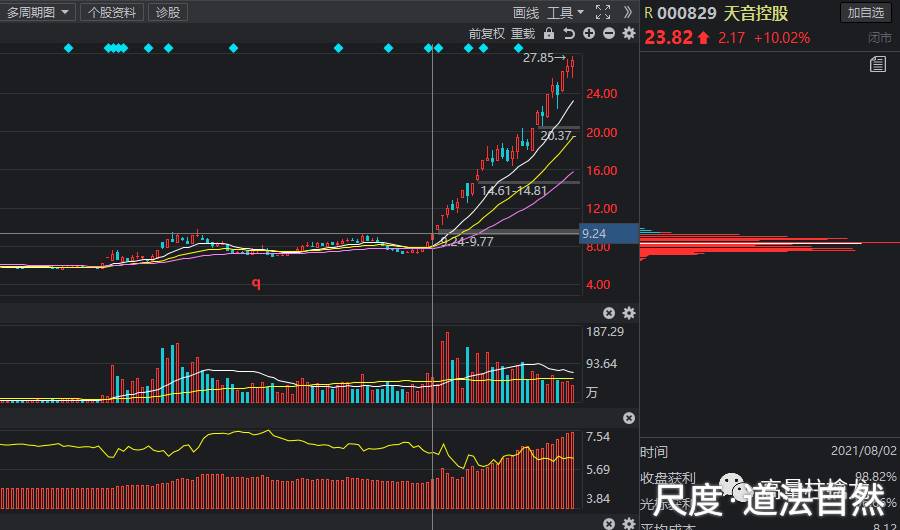The width and height of the screenshot is (900, 530).
Task: Expand the 工具 tools dropdown
Action: [565, 13]
